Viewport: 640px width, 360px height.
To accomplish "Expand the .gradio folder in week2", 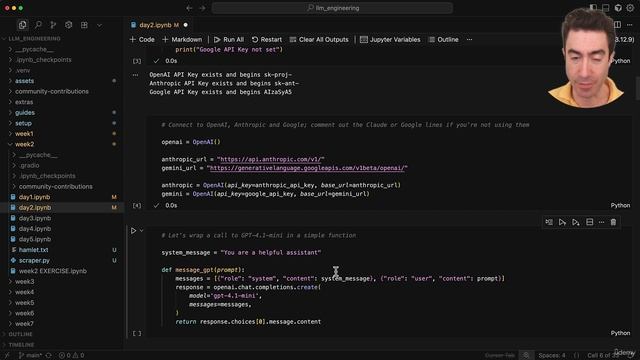I will [29, 165].
